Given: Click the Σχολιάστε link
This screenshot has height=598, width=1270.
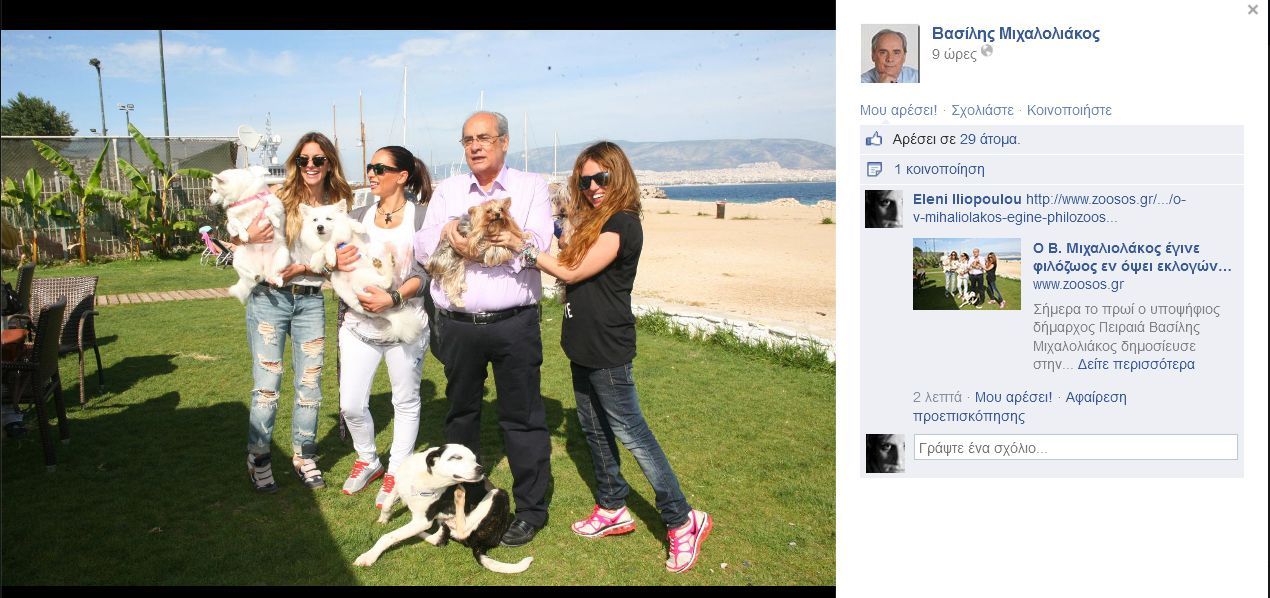Looking at the screenshot, I should 982,110.
